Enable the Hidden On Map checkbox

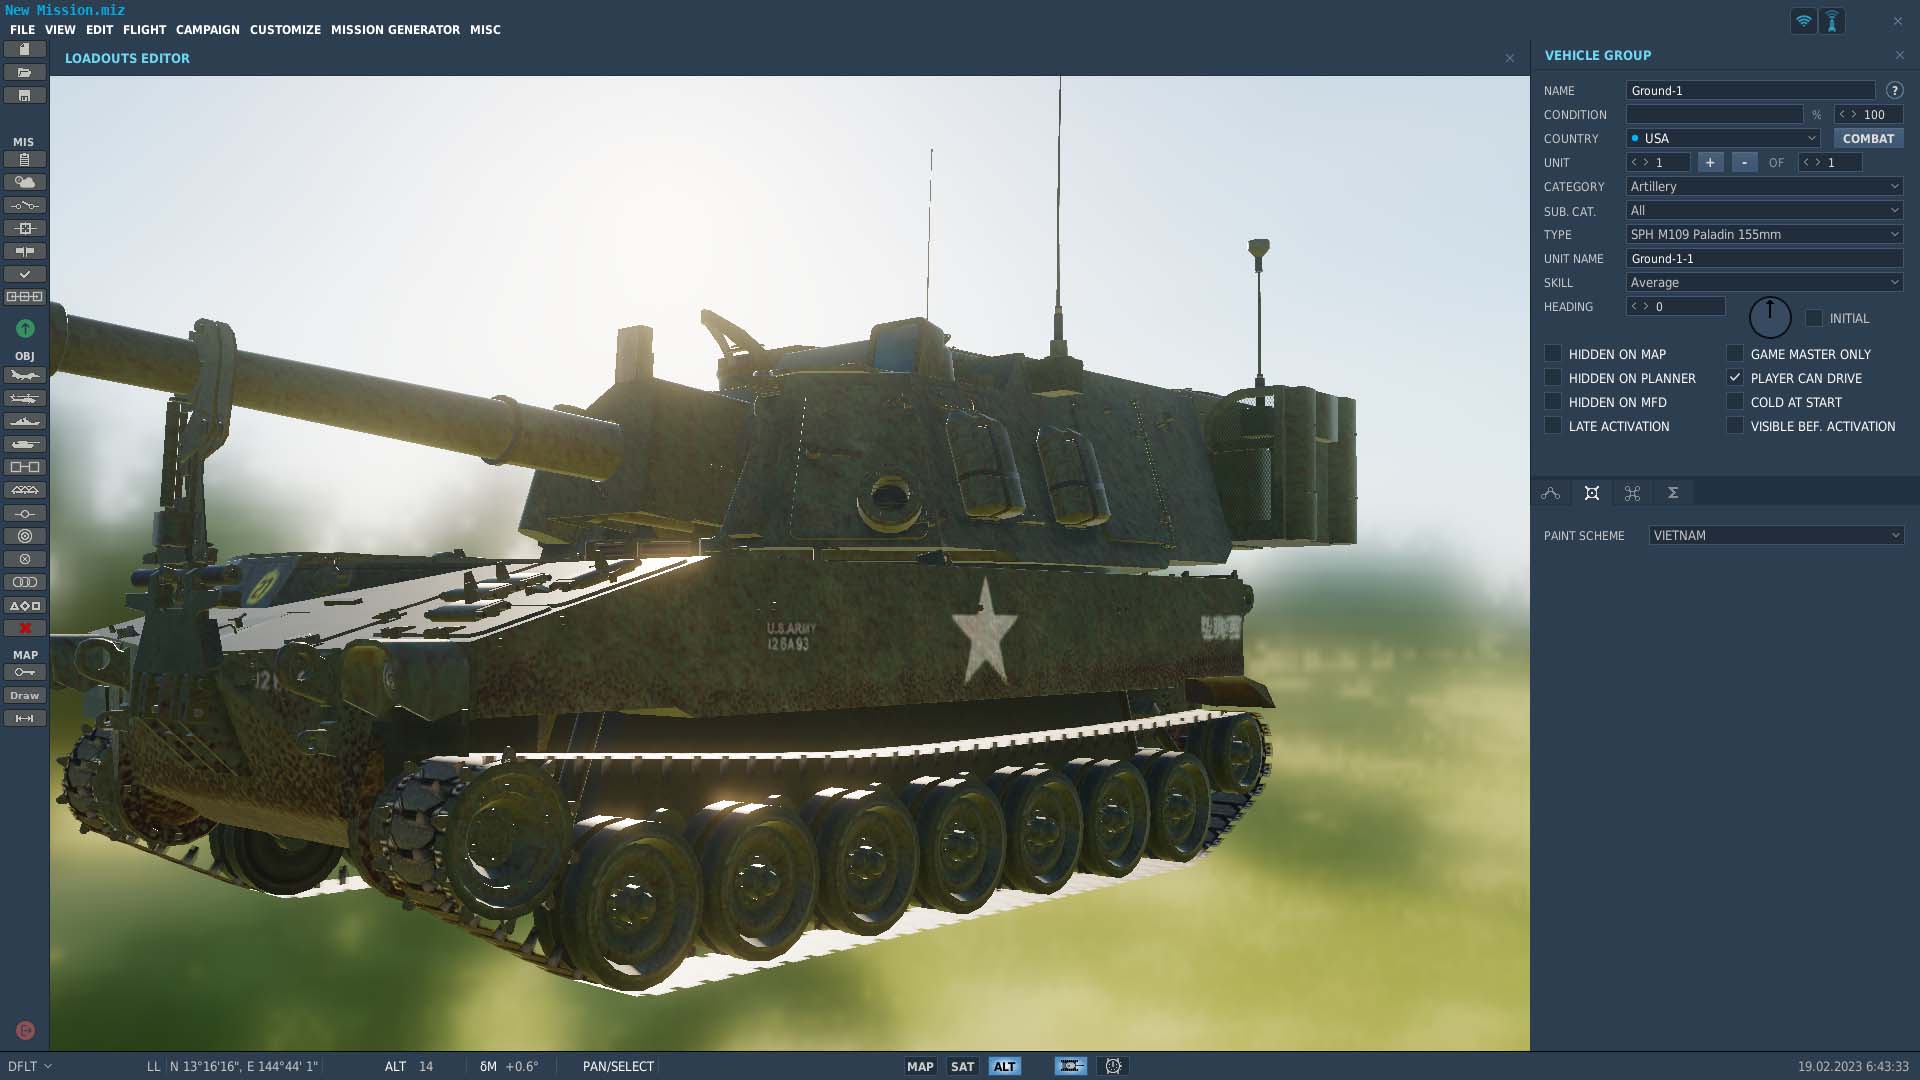(1553, 354)
